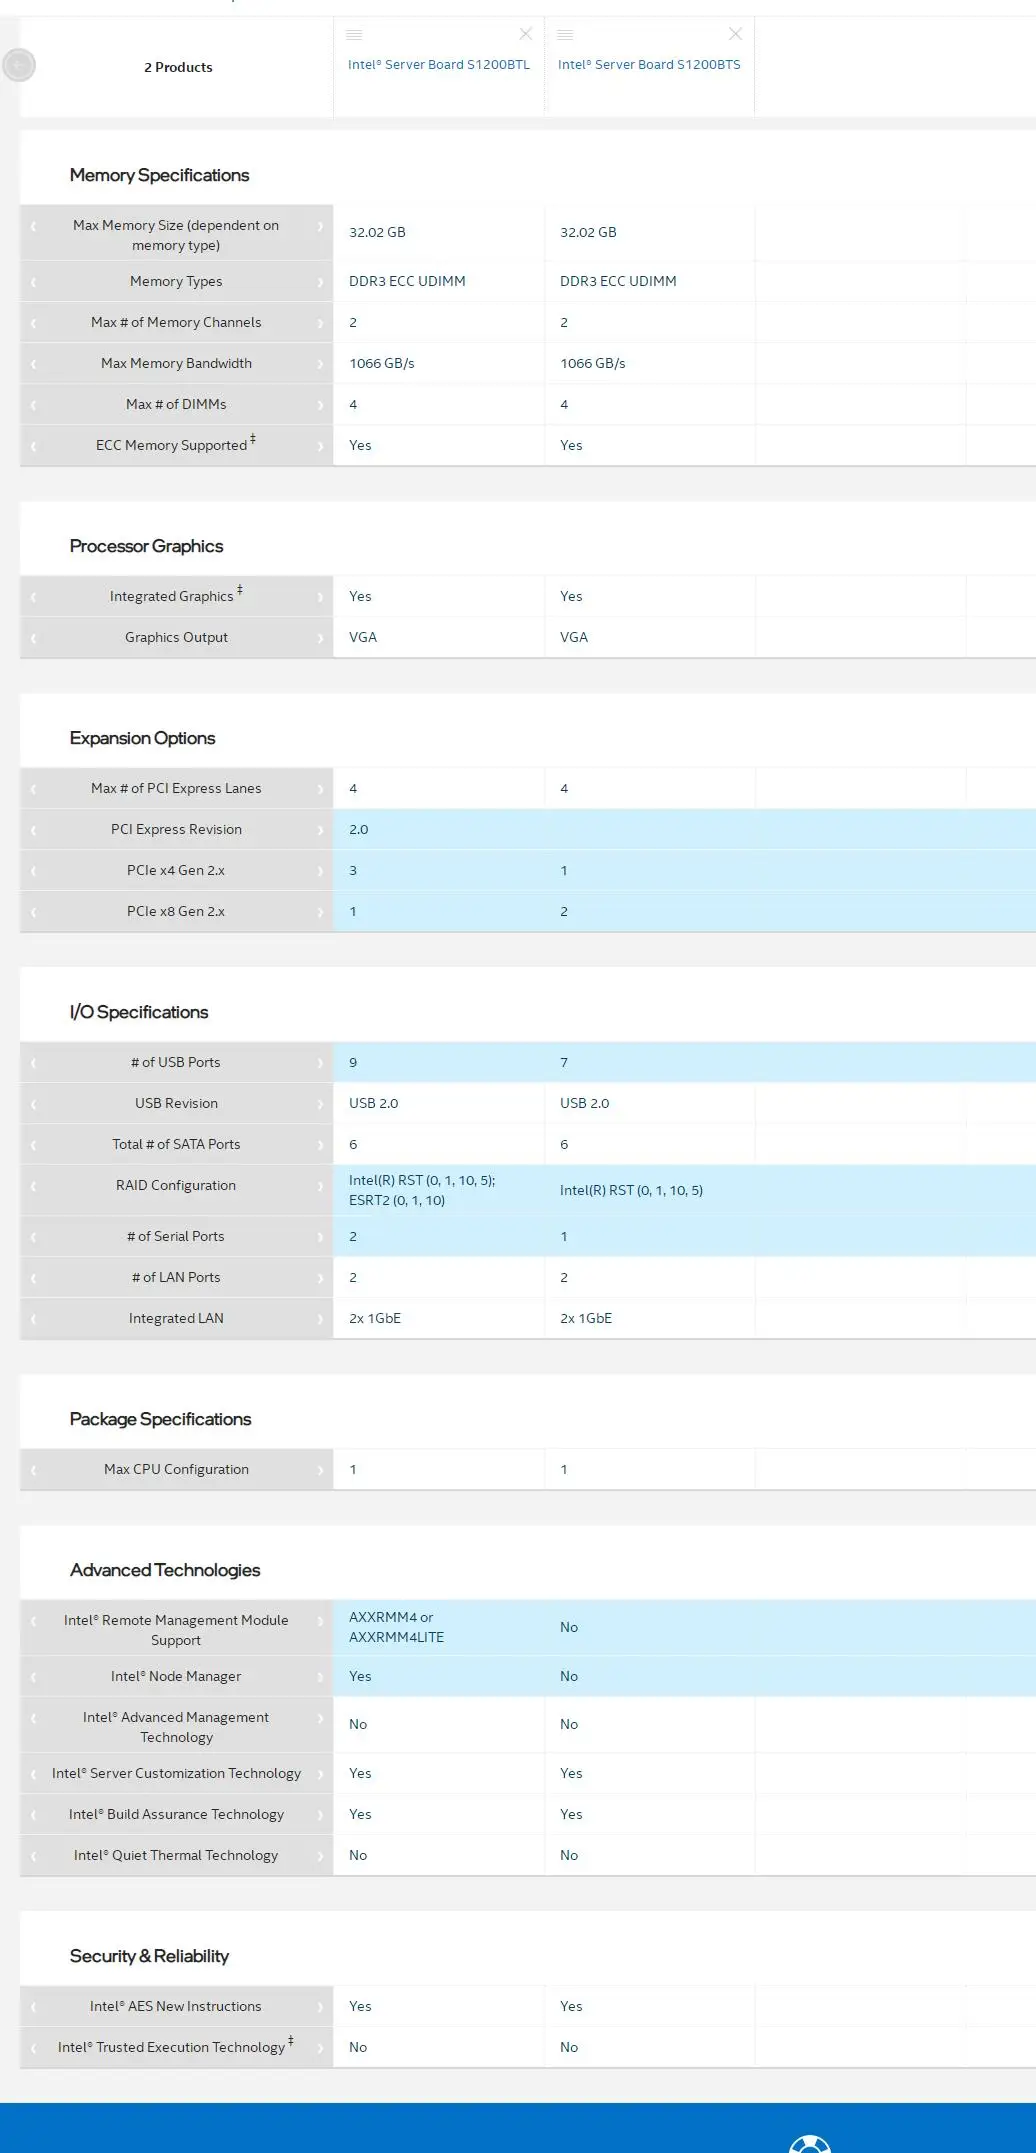Click right chevron on Max Memory Size row
This screenshot has height=2153, width=1036.
[320, 226]
